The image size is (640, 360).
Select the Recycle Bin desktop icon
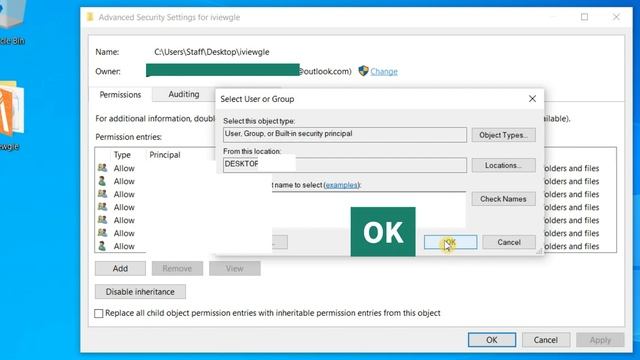pos(11,23)
